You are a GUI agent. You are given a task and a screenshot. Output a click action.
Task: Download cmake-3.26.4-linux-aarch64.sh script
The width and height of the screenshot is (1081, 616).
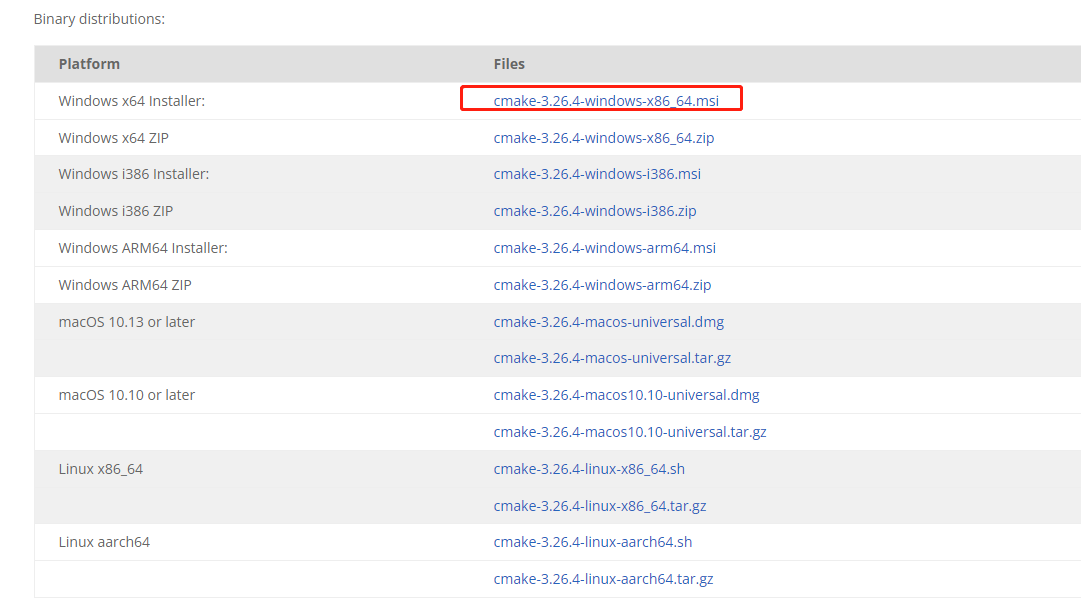[593, 542]
